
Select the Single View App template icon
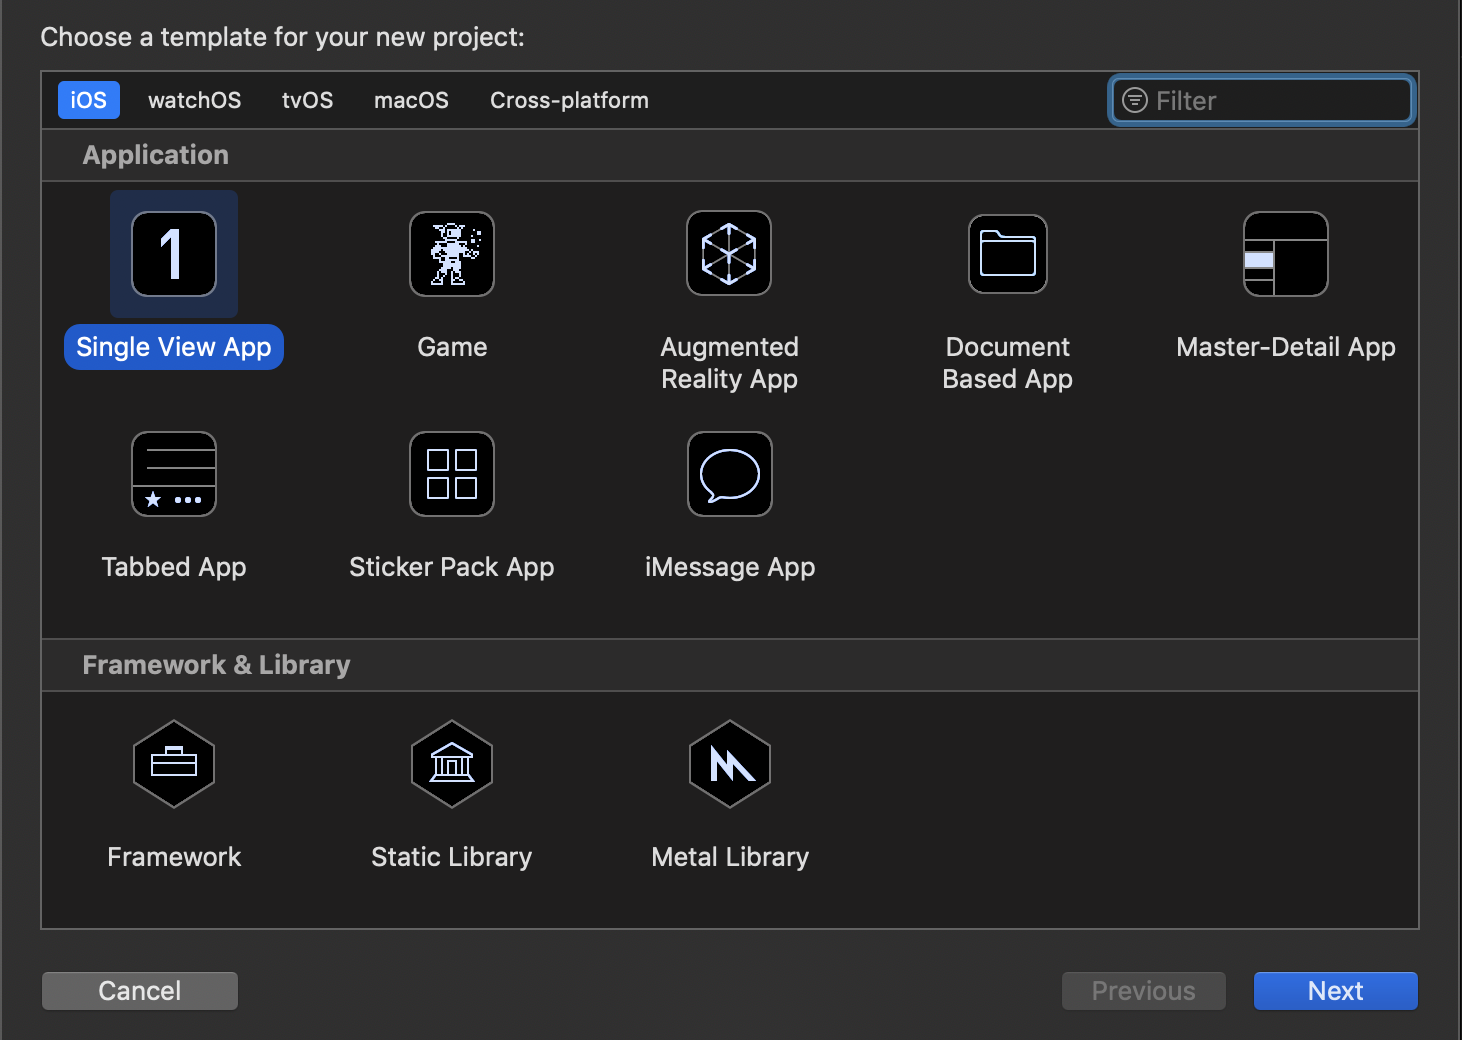[x=174, y=254]
